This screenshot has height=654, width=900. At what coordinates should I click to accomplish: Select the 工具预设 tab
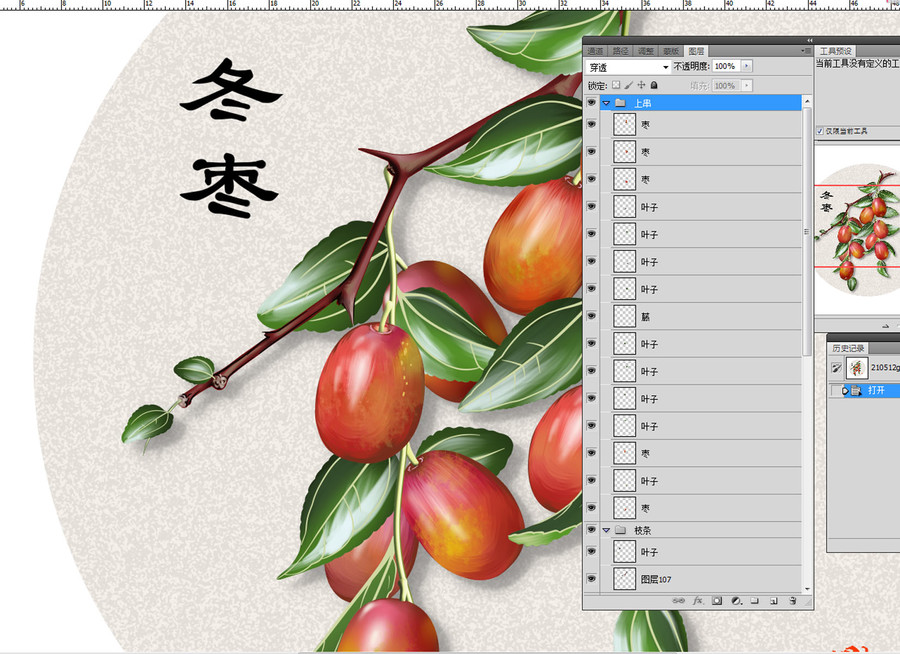835,51
